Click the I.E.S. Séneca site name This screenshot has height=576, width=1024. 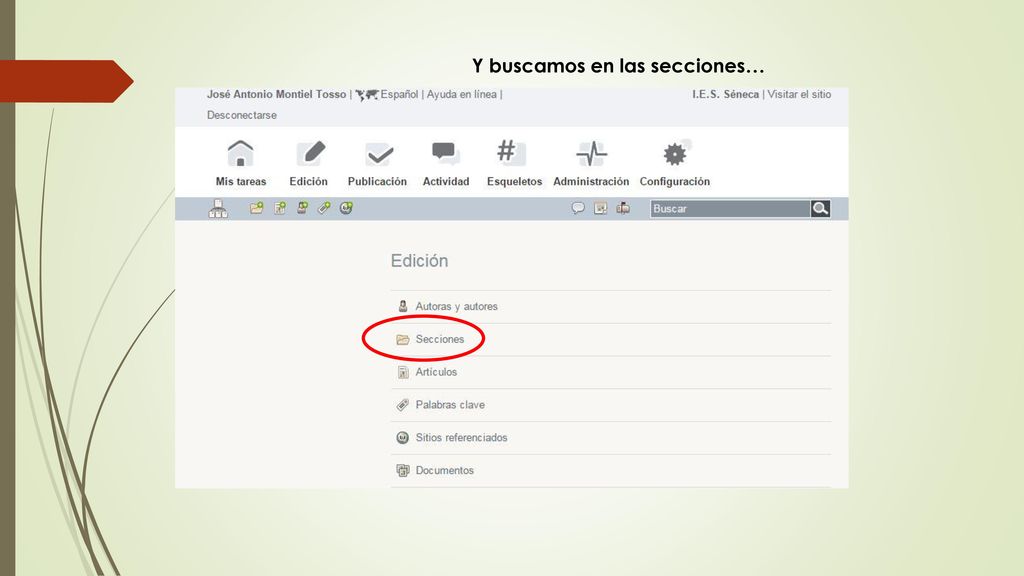coord(726,94)
